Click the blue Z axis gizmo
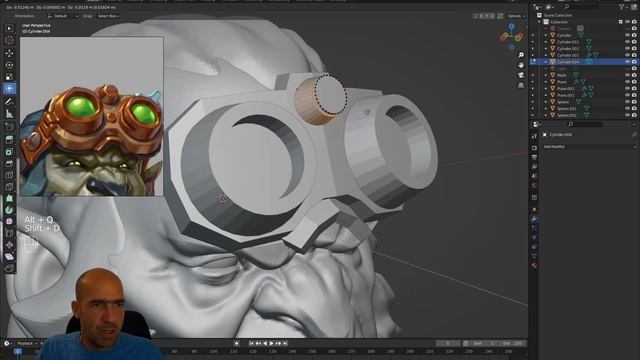 click(511, 27)
